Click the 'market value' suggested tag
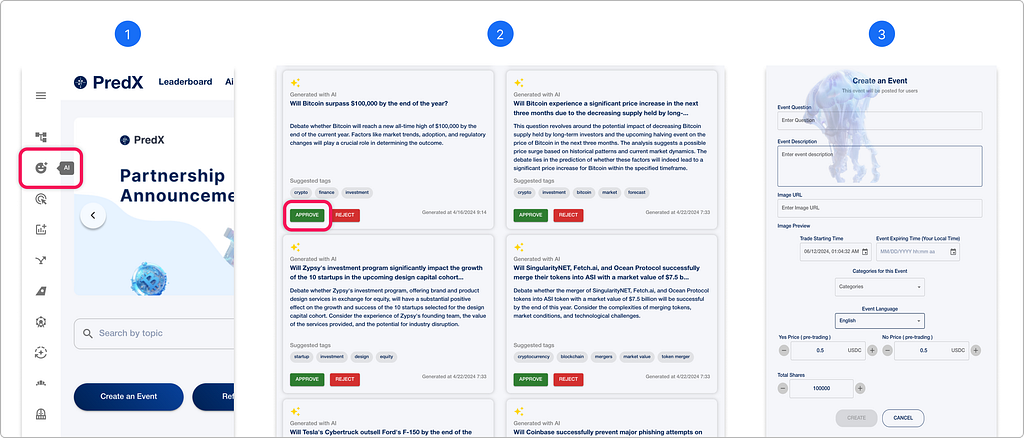 (x=635, y=357)
